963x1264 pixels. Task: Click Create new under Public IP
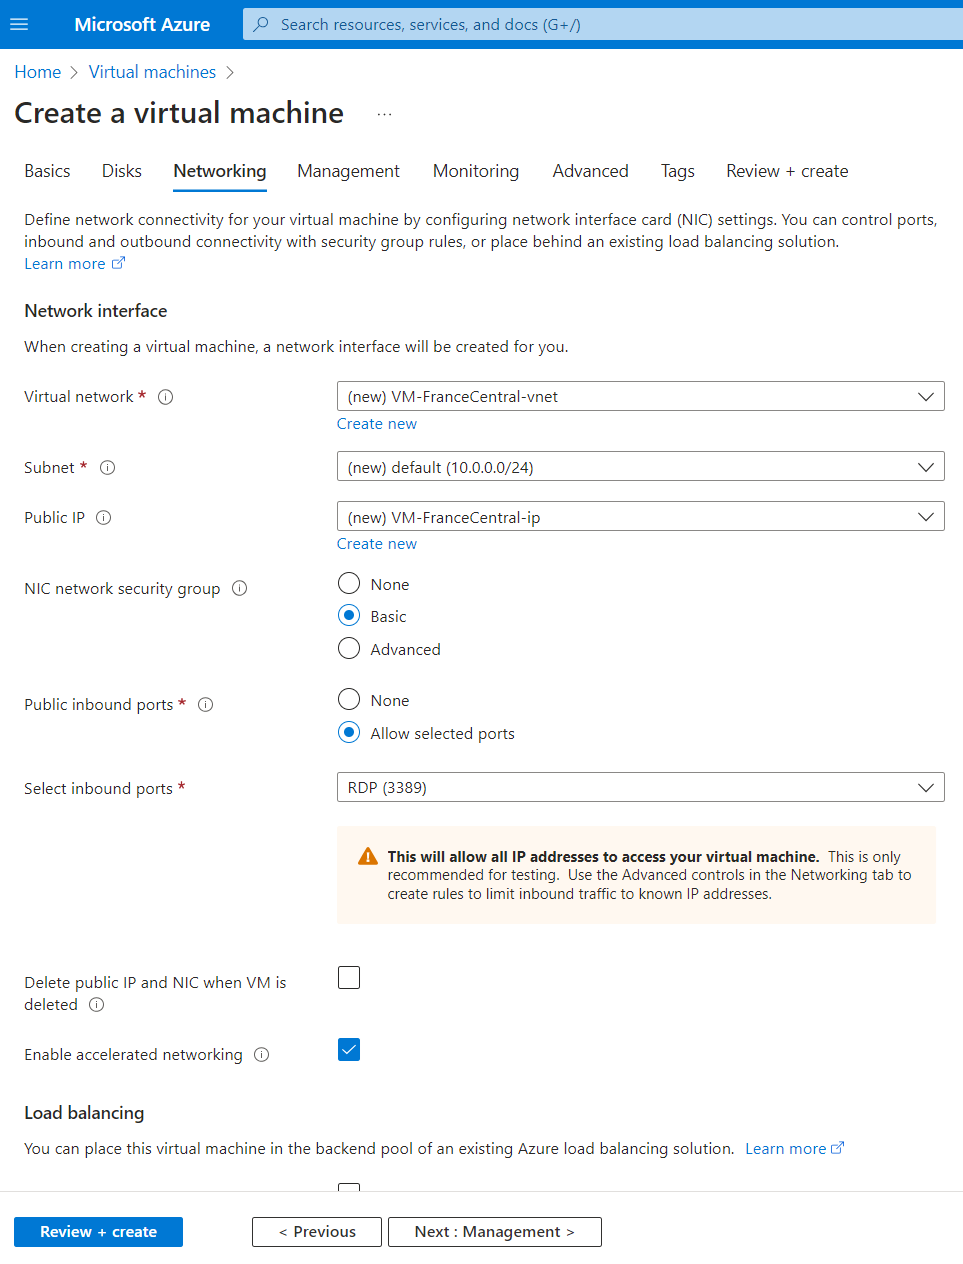[x=377, y=544]
